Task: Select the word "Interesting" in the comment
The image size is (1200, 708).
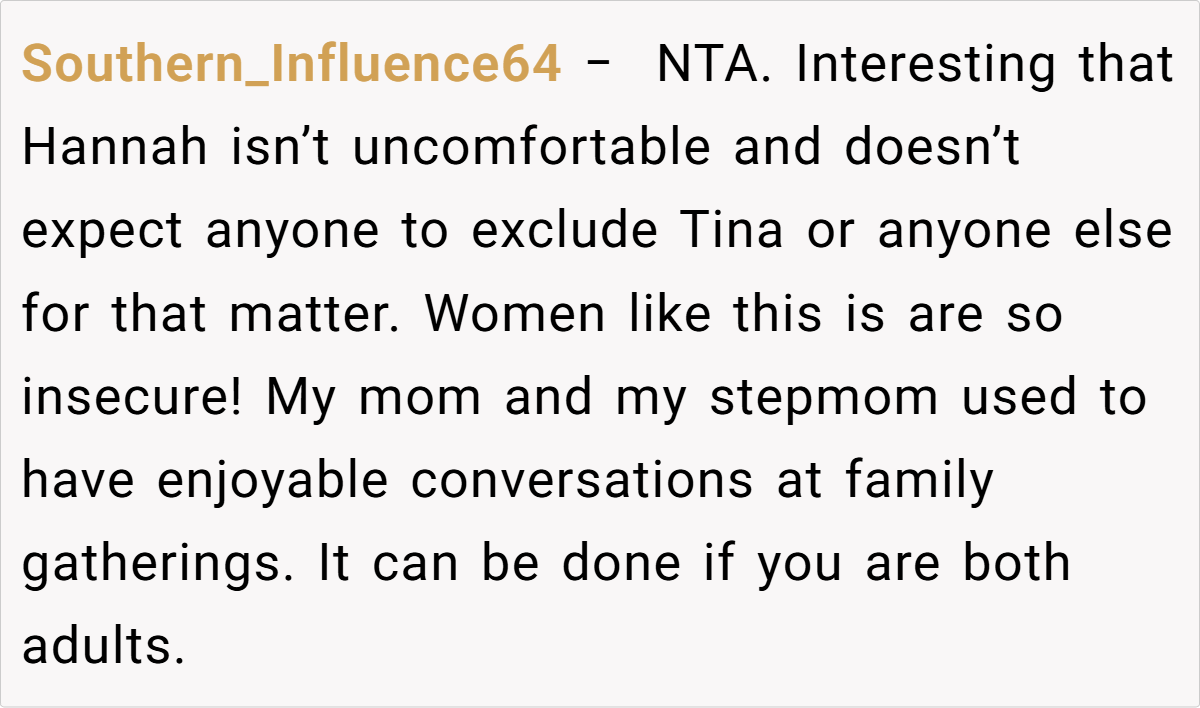Action: click(x=925, y=65)
